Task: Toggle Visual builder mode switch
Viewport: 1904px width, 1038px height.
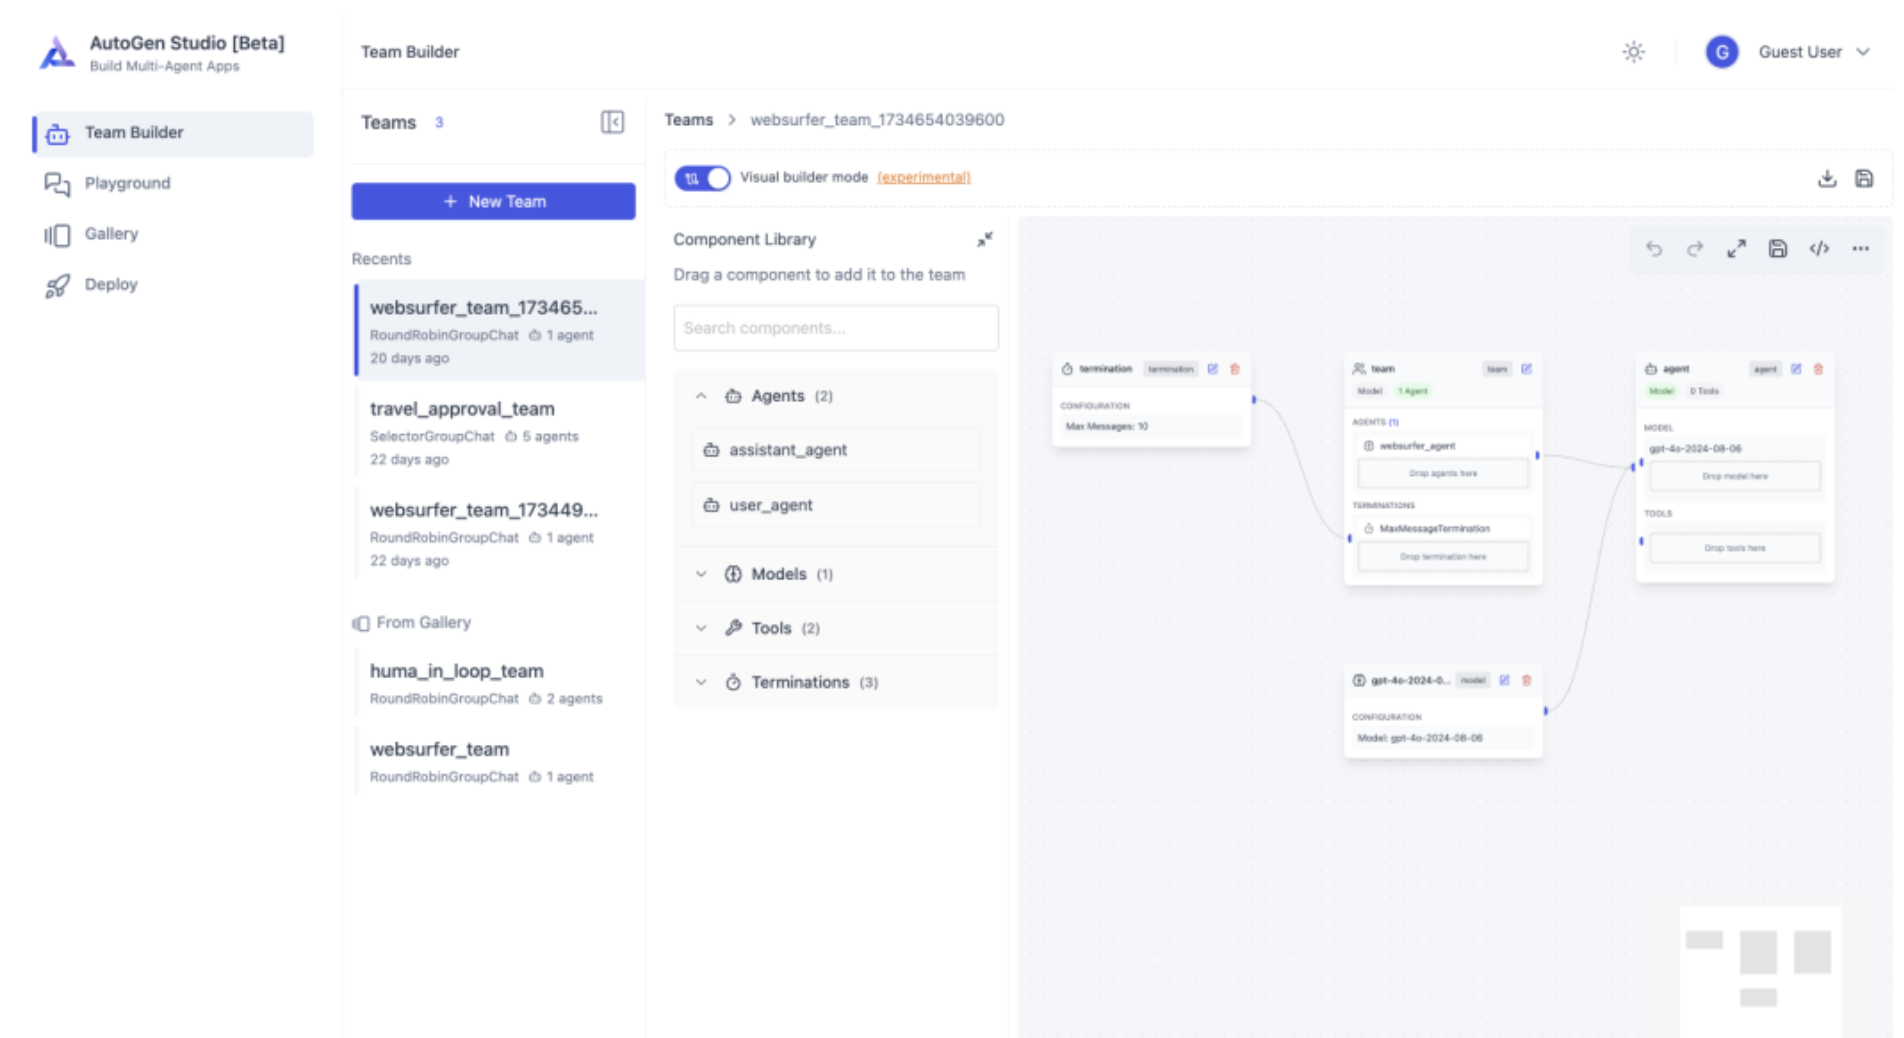Action: click(702, 178)
